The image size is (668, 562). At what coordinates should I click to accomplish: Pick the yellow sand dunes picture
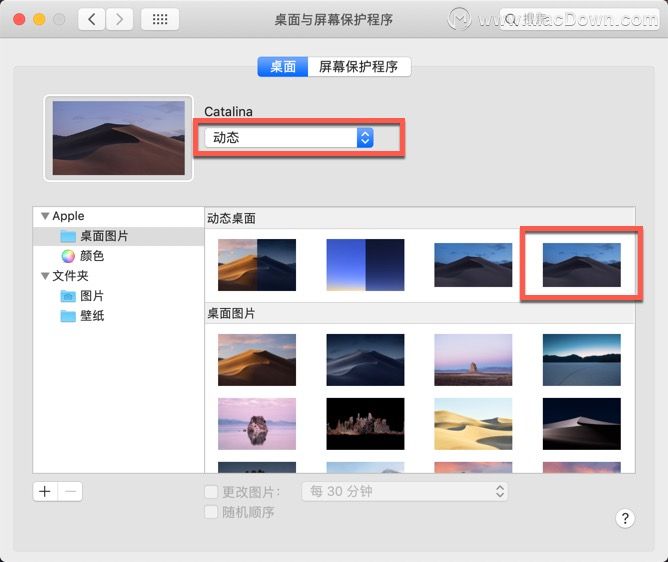473,424
